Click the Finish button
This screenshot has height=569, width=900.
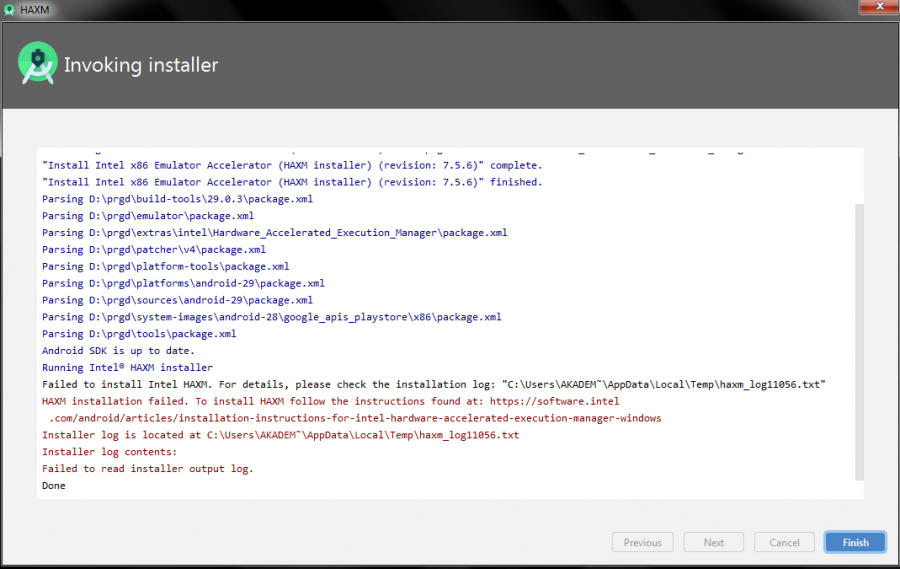click(x=855, y=542)
